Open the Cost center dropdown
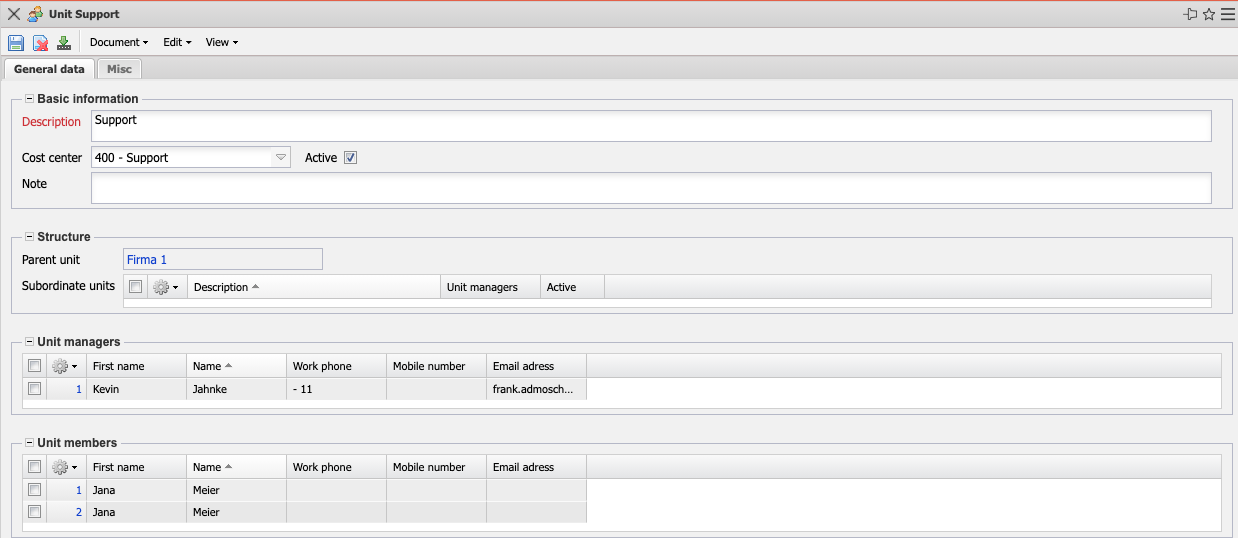Screen dimensions: 1238x538 (281, 158)
